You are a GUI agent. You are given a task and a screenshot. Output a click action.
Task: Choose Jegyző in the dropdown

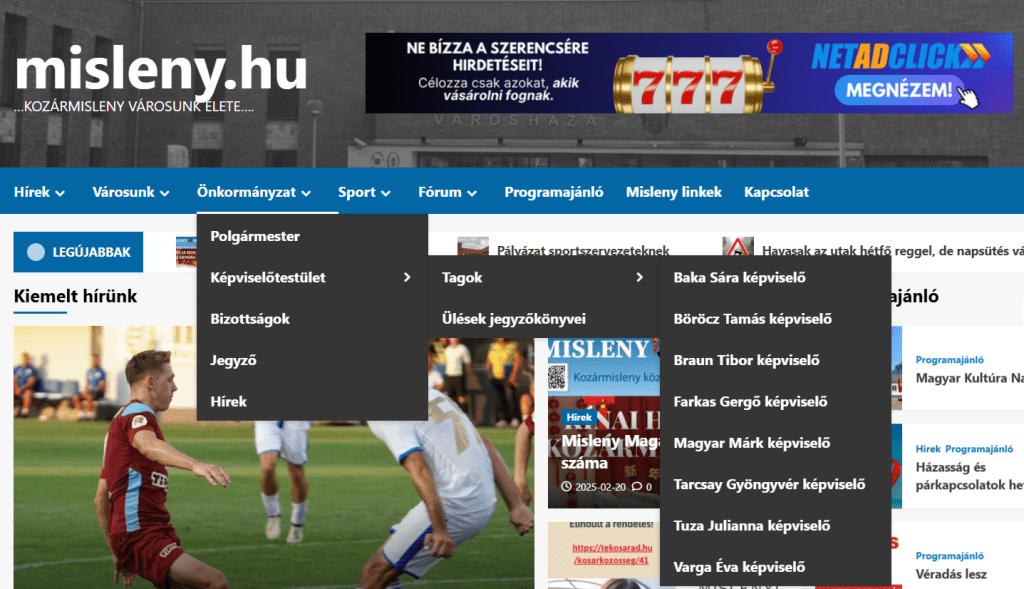tap(312, 360)
